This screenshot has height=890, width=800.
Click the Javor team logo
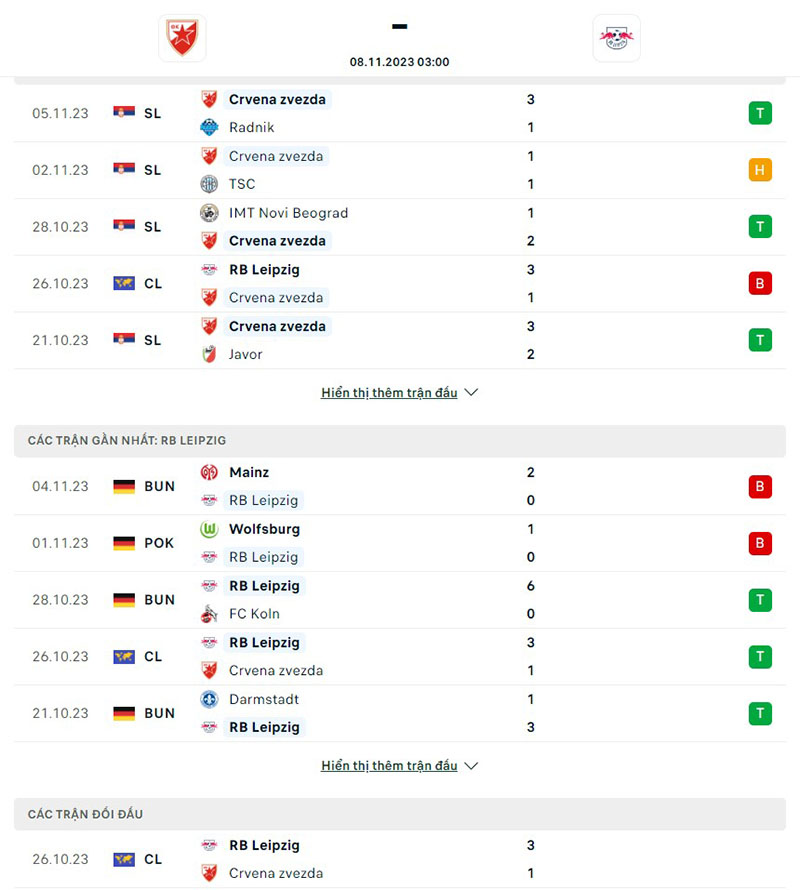pyautogui.click(x=209, y=354)
